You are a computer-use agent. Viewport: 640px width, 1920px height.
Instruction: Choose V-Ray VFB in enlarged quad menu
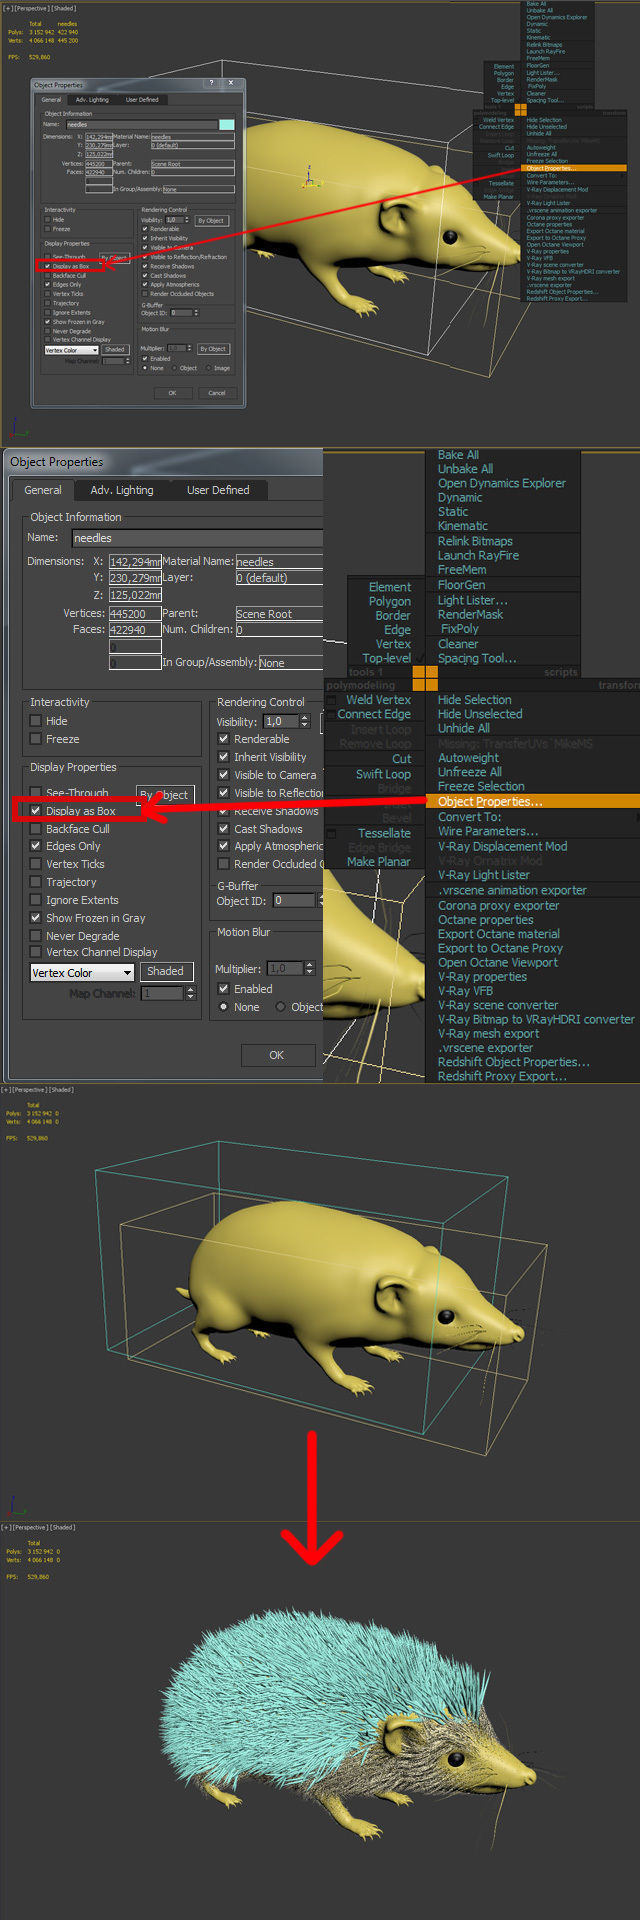pos(465,991)
